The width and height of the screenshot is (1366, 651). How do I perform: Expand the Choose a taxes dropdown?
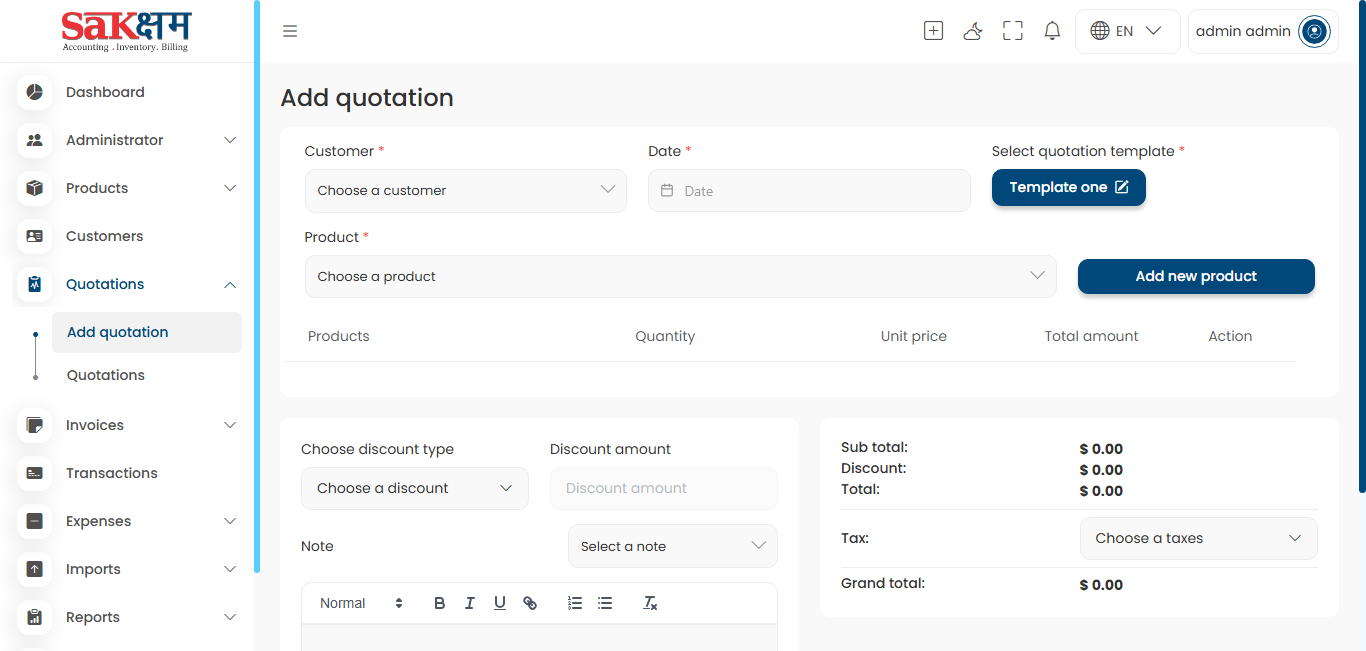1198,538
